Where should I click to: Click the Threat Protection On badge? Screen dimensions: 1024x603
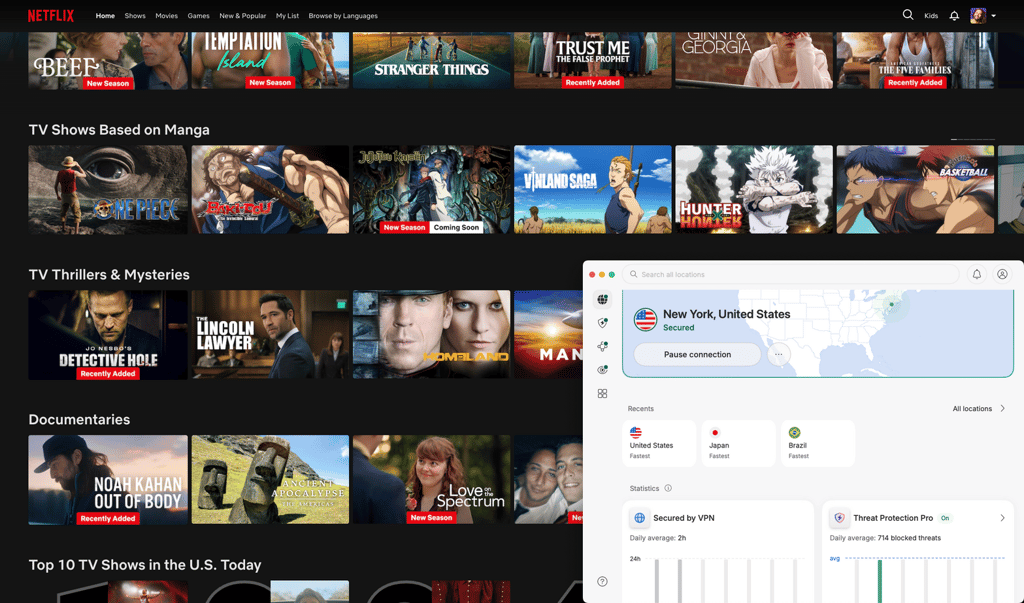point(945,518)
